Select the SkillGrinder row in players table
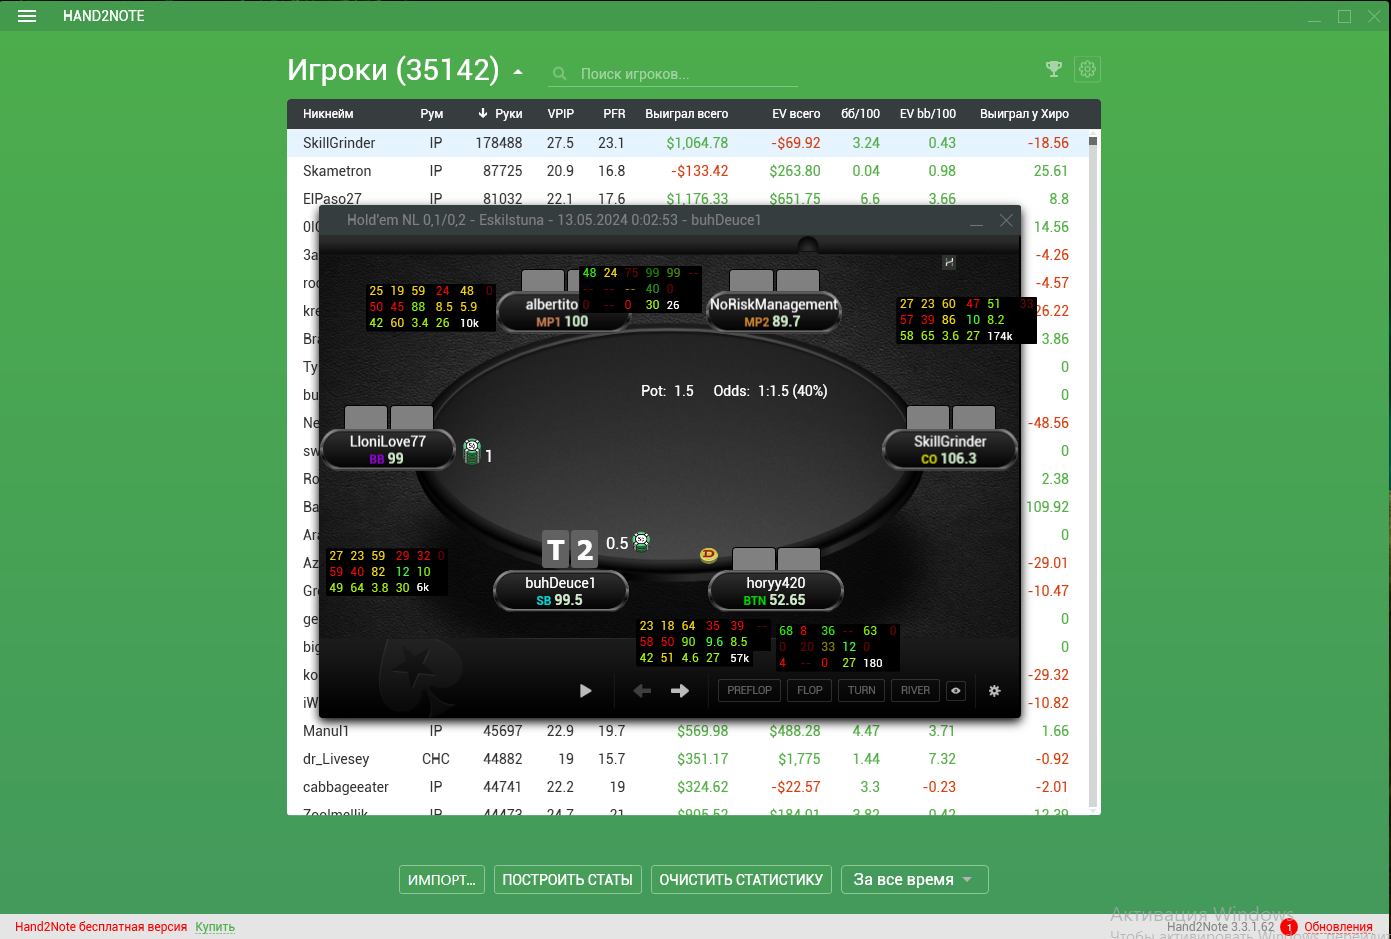1391x939 pixels. (687, 143)
